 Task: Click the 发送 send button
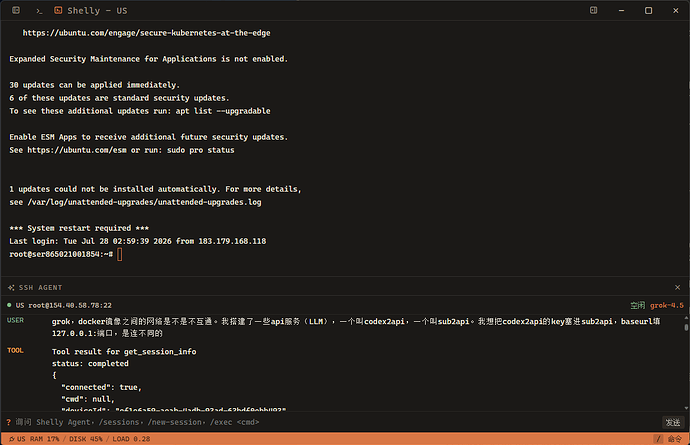coord(673,423)
